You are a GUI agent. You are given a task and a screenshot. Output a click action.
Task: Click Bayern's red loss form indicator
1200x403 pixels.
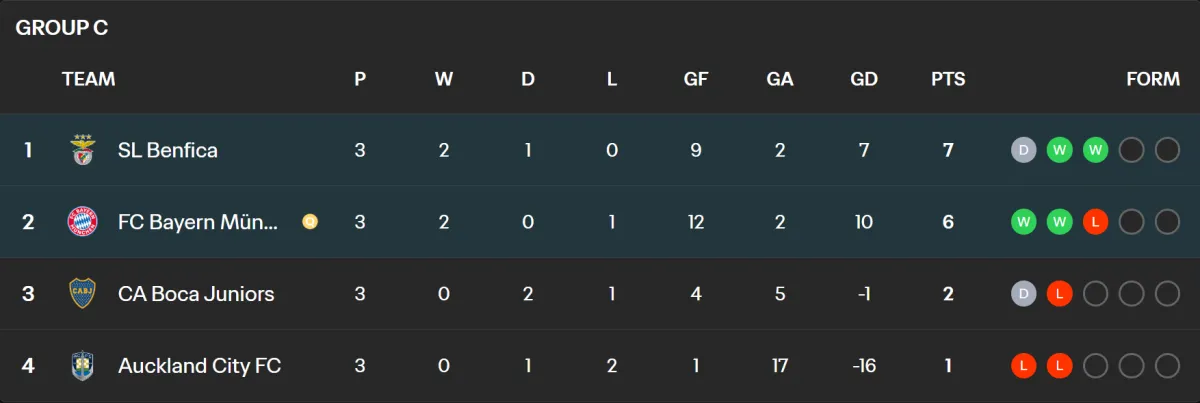point(1095,222)
